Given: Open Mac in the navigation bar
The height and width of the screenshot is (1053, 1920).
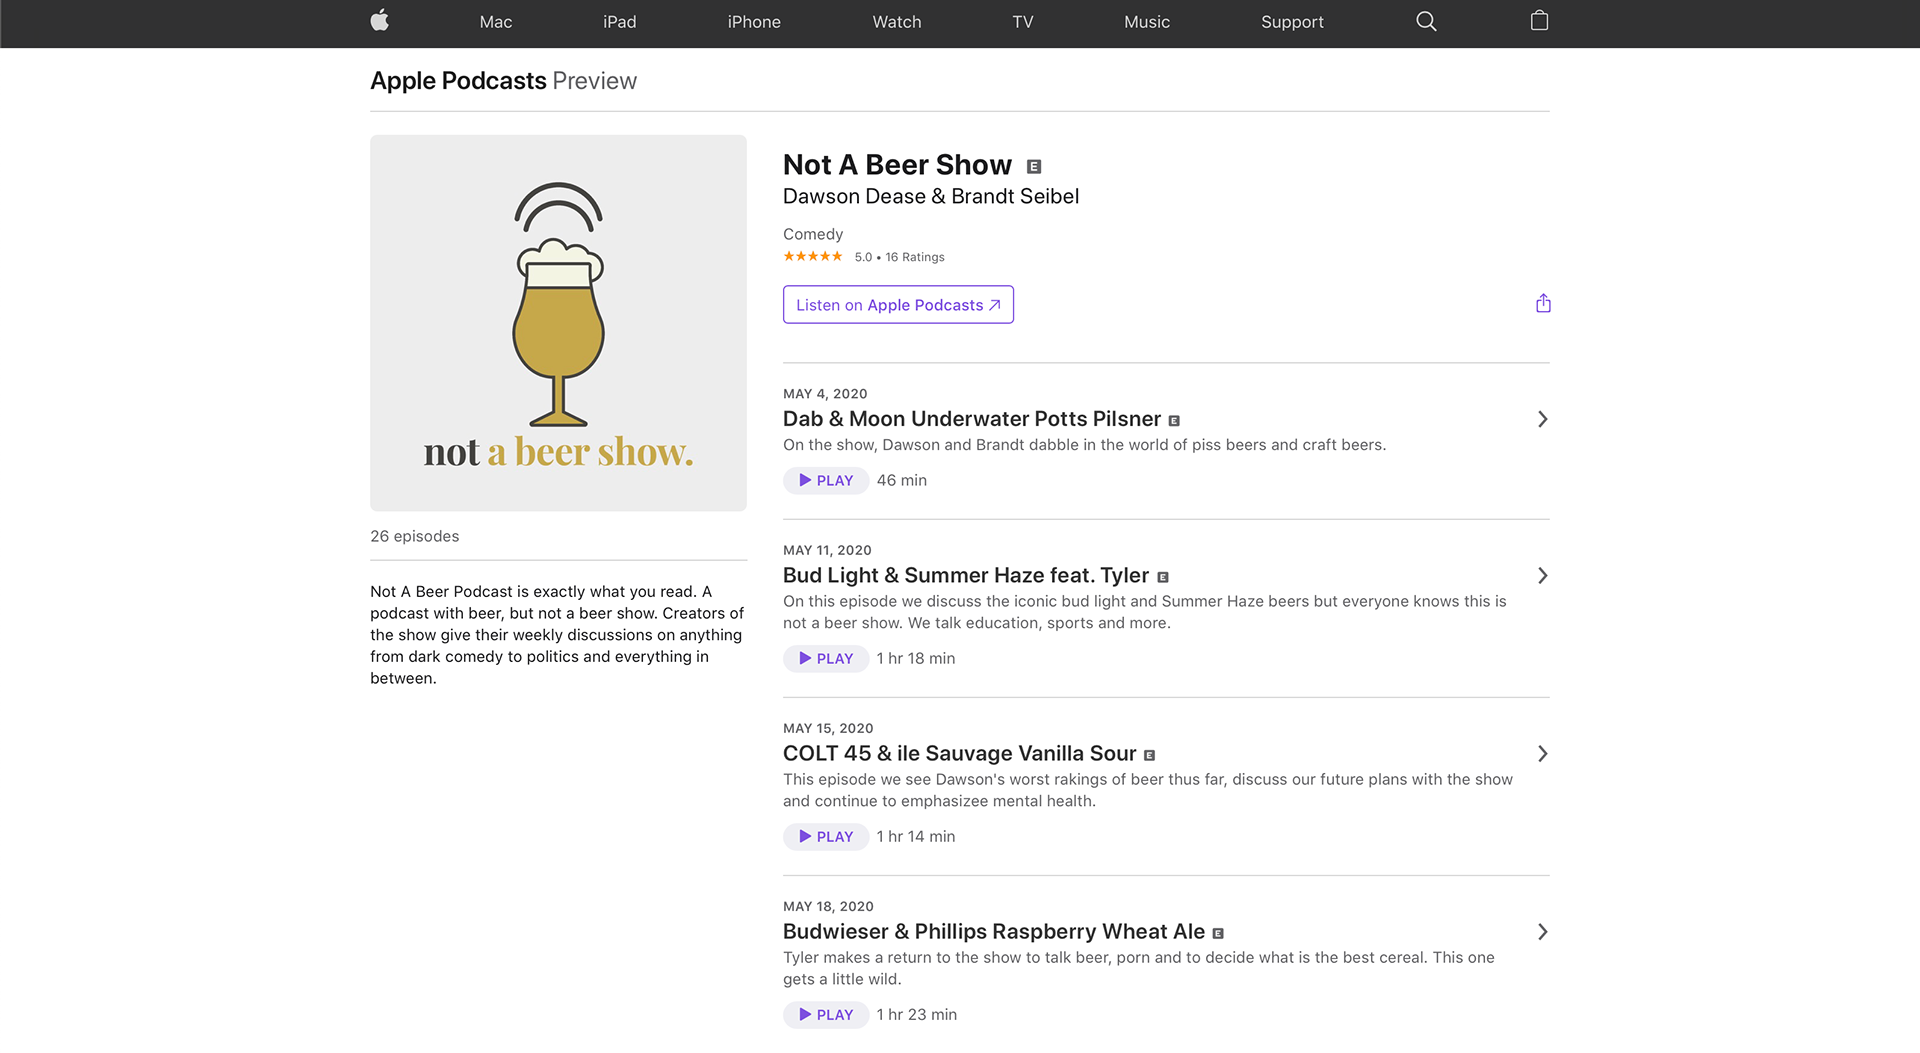Looking at the screenshot, I should coord(496,22).
